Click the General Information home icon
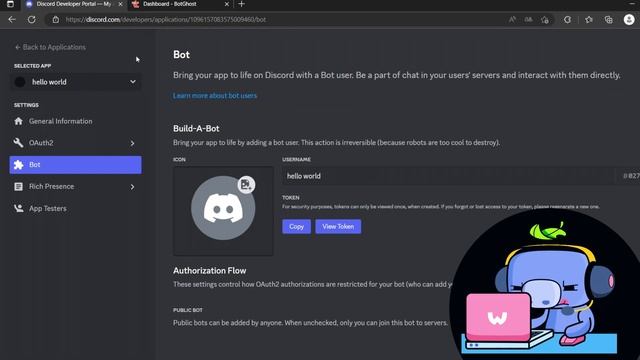The image size is (640, 360). [18, 121]
